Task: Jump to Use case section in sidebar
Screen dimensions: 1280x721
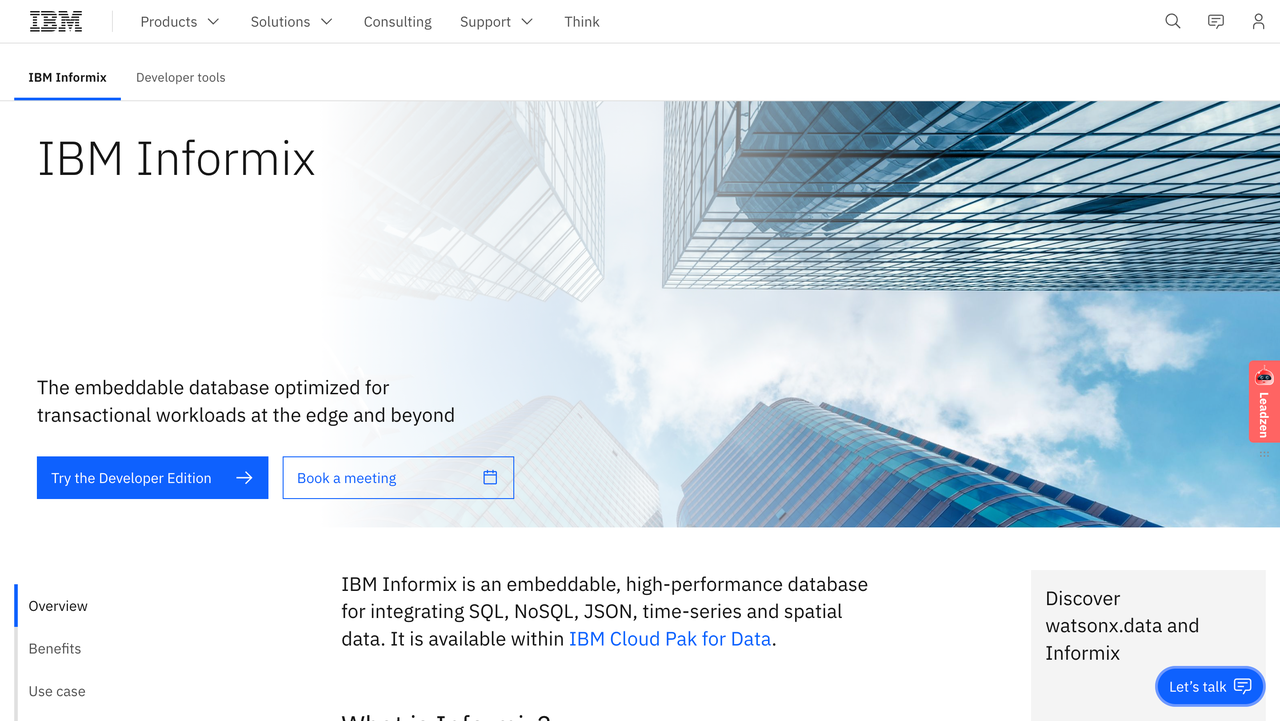Action: pos(57,691)
